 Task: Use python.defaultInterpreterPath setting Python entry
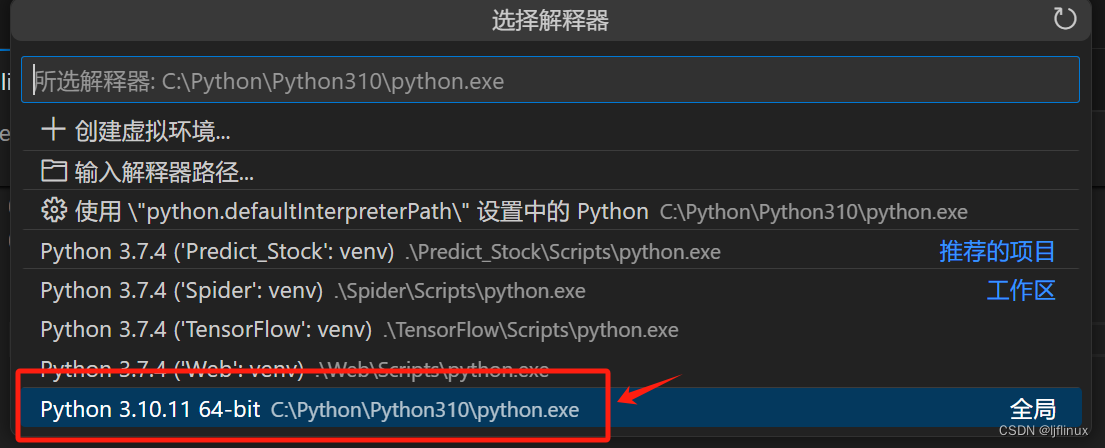[x=550, y=210]
